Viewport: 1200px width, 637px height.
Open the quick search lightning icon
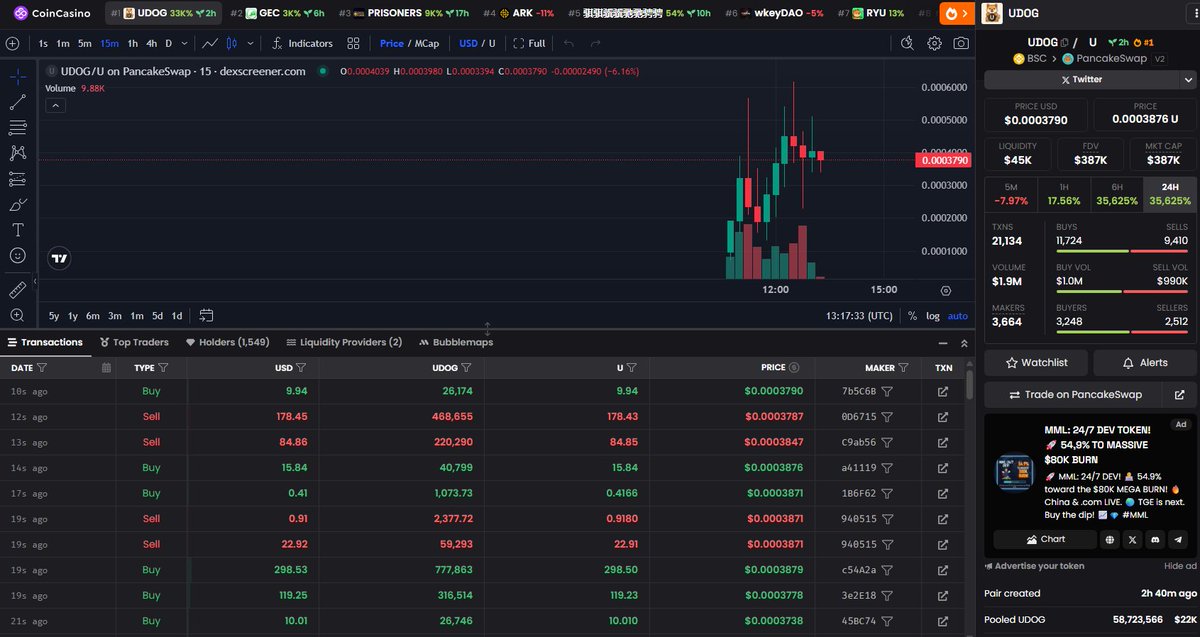click(x=907, y=43)
